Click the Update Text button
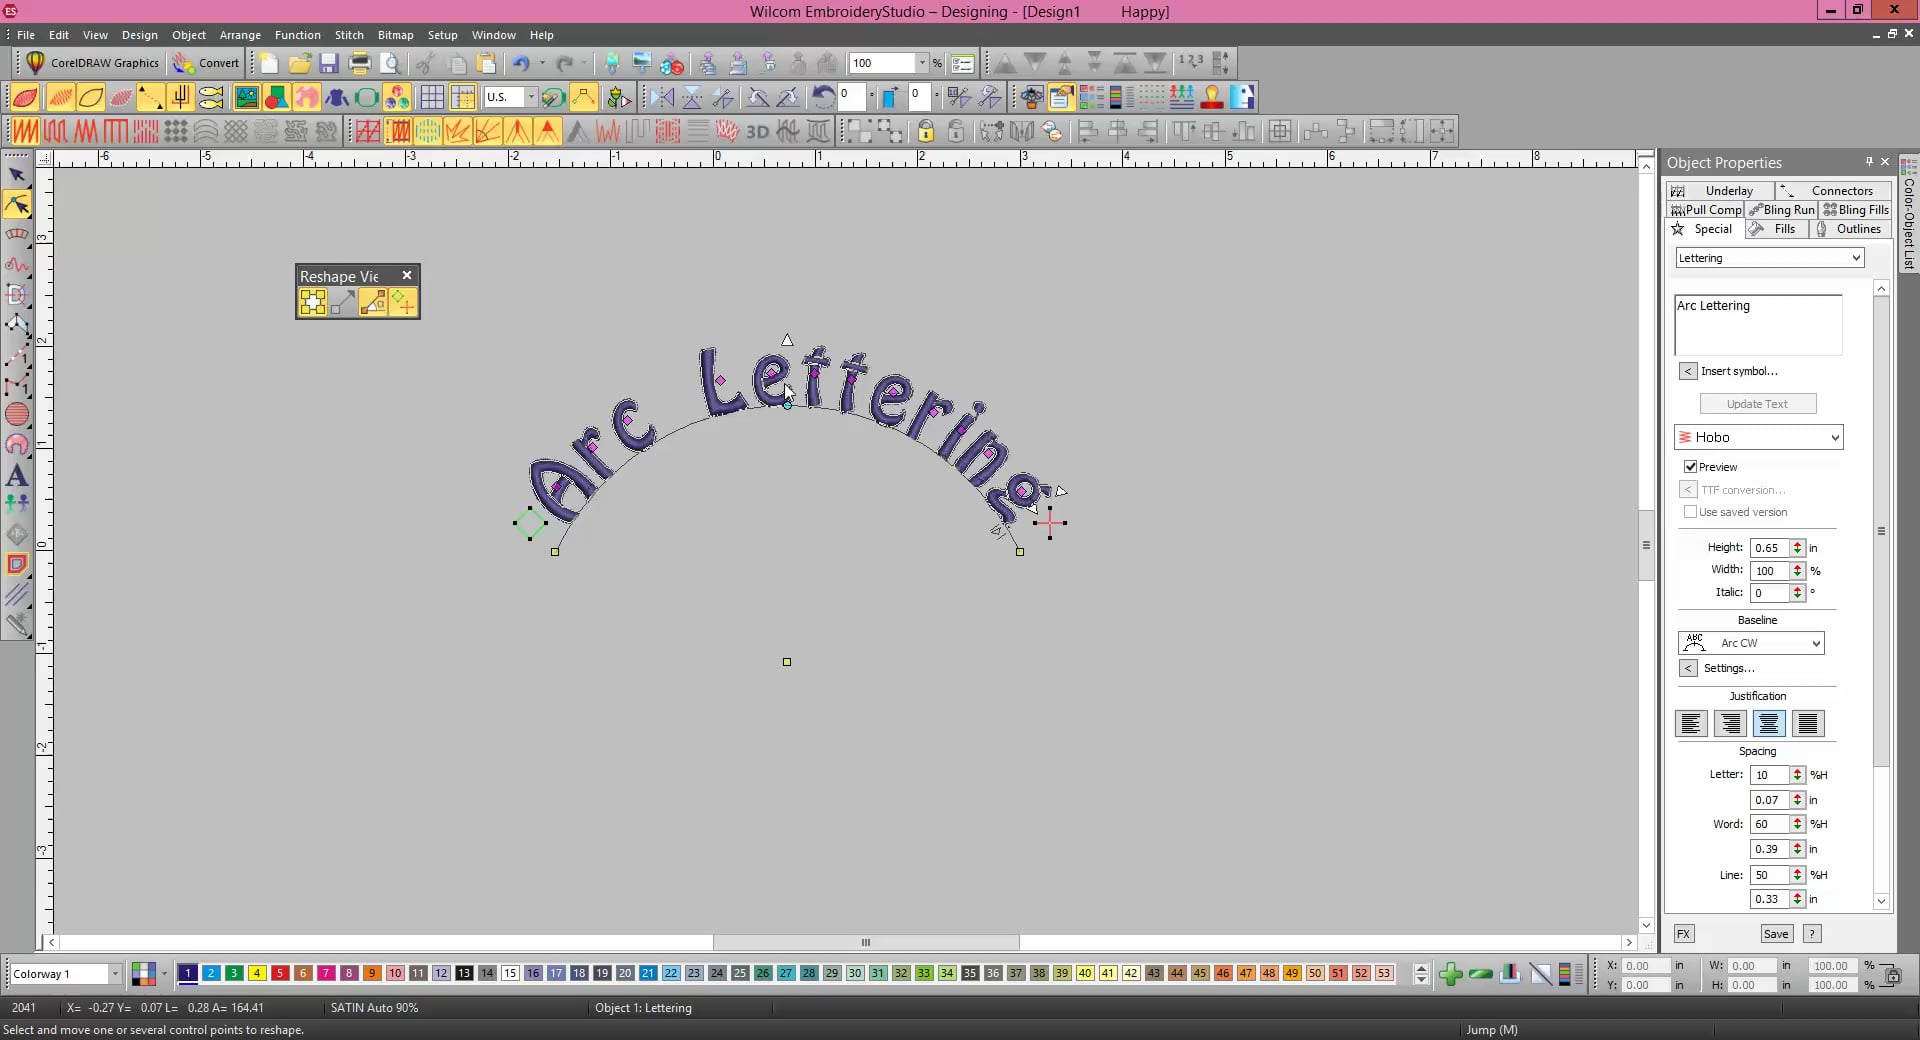The width and height of the screenshot is (1920, 1040). coord(1757,403)
